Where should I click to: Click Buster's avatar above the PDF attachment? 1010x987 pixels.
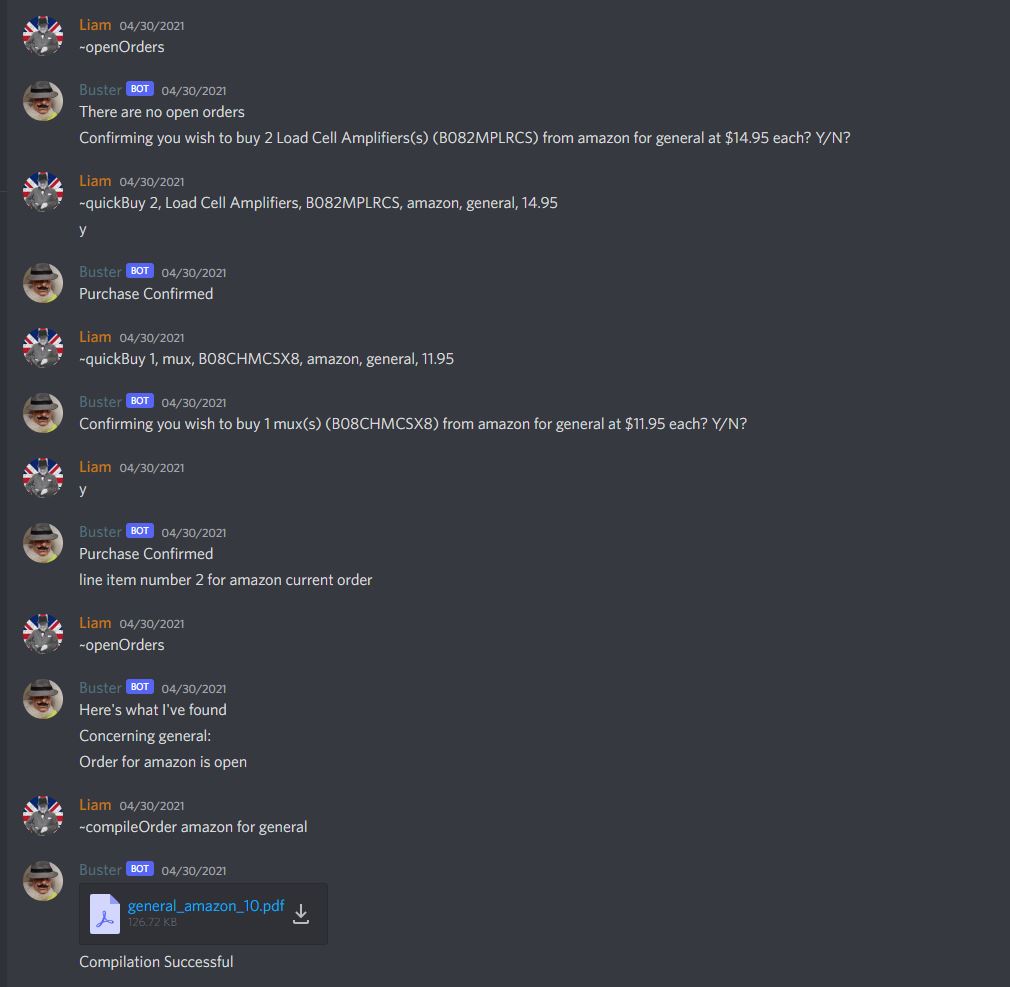point(43,881)
